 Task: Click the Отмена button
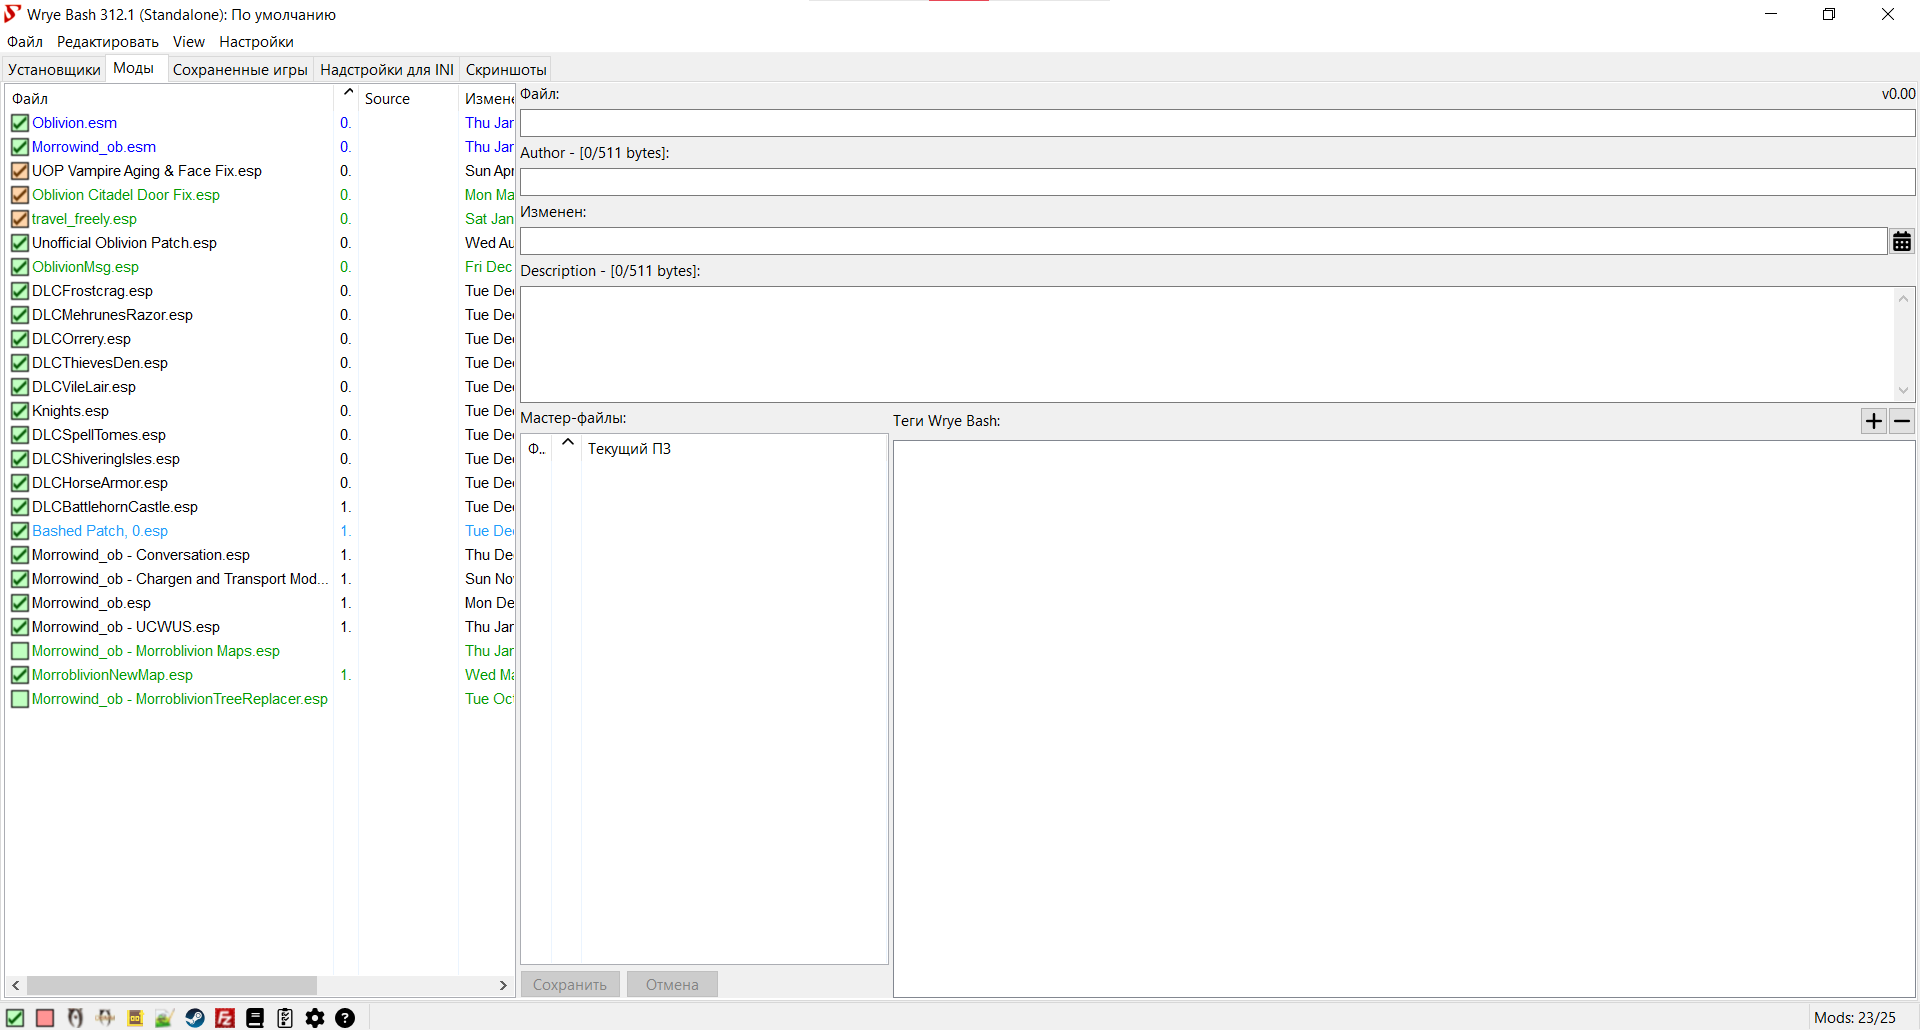coord(672,985)
